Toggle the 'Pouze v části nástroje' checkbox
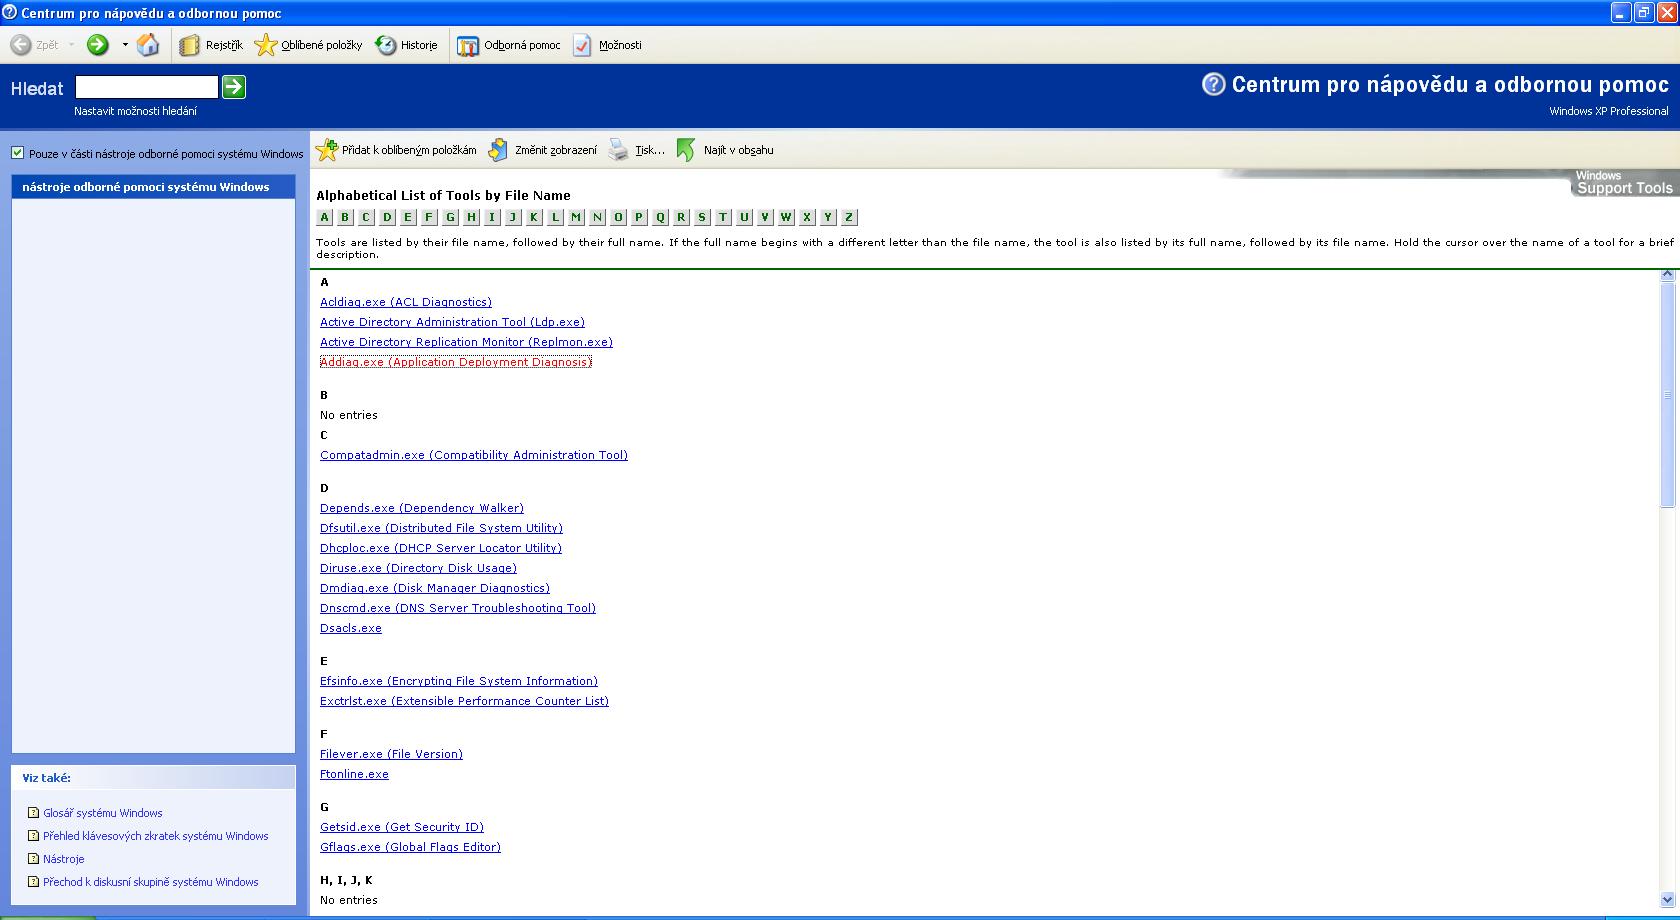Screen dimensions: 1680x920 click(17, 153)
